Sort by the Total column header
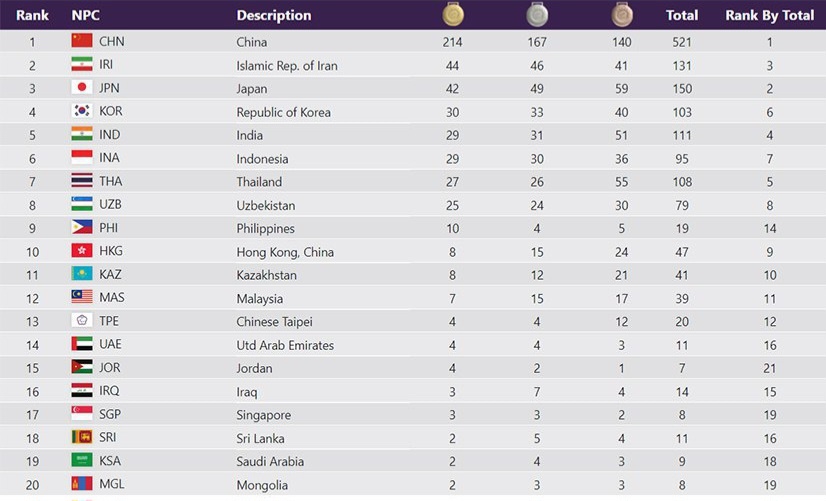The height and width of the screenshot is (501, 826). (x=682, y=15)
